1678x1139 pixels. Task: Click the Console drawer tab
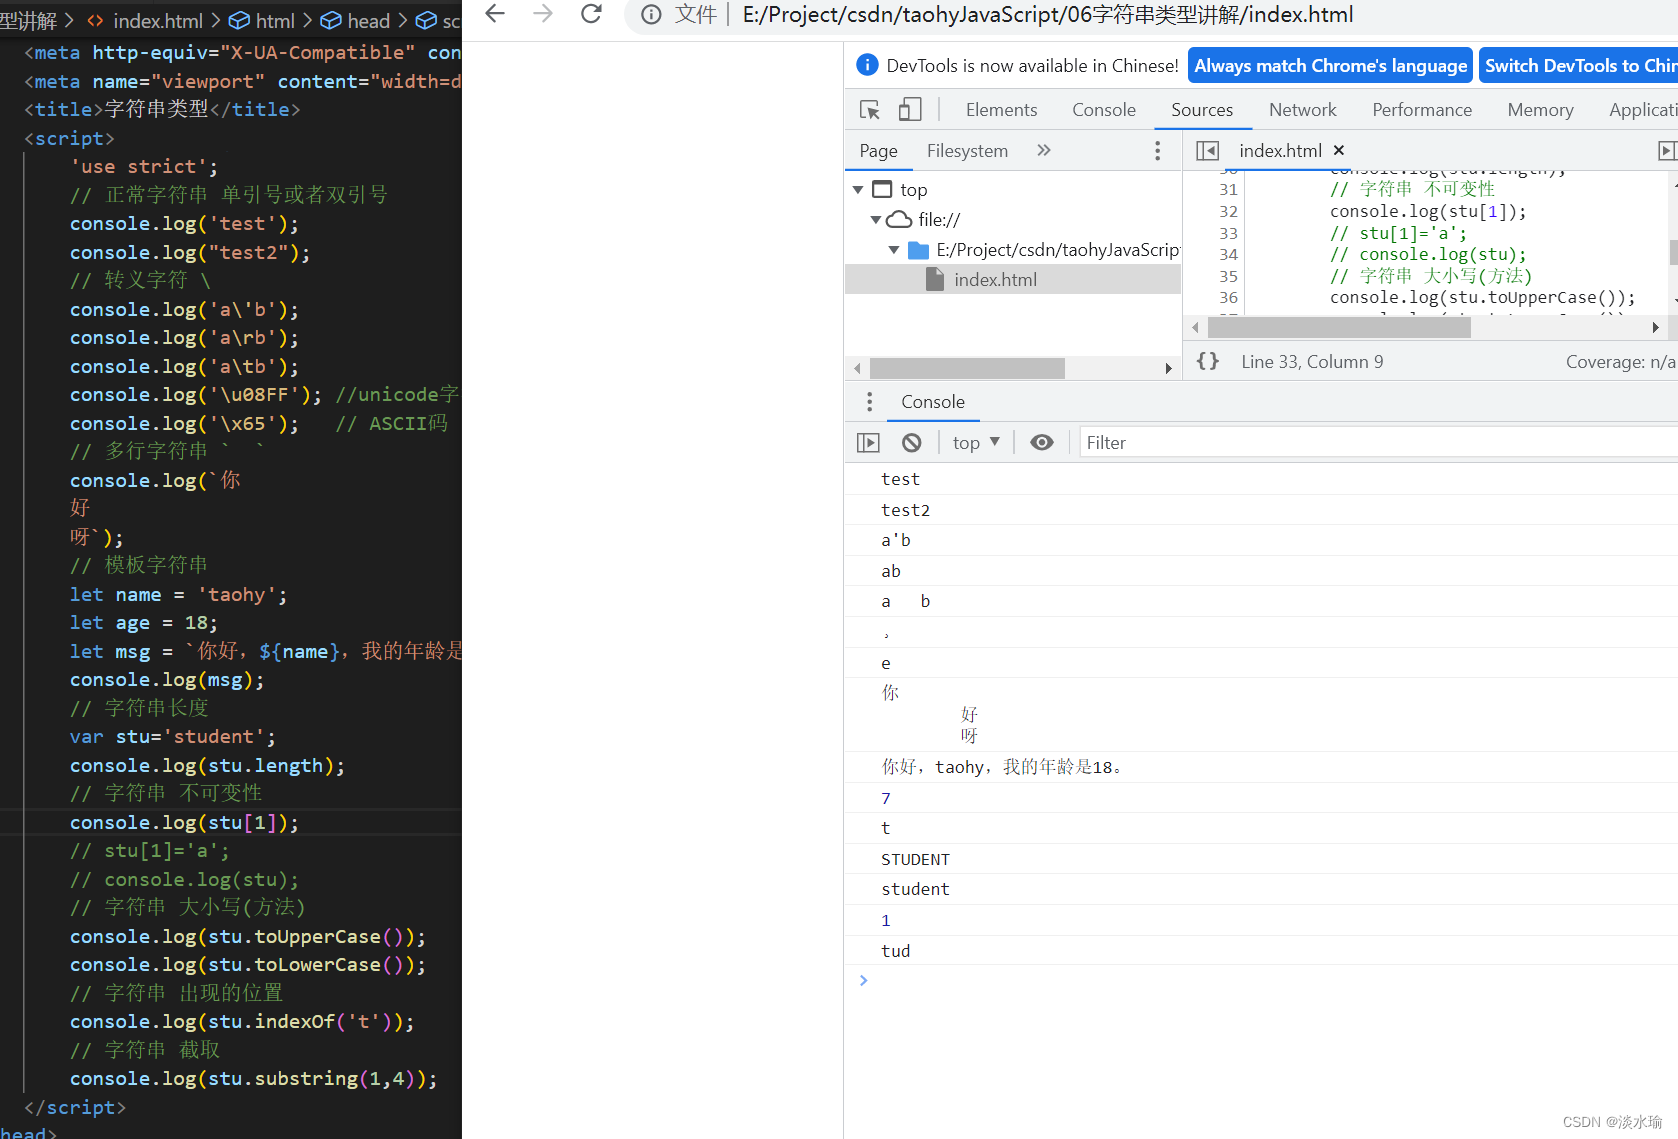(933, 402)
